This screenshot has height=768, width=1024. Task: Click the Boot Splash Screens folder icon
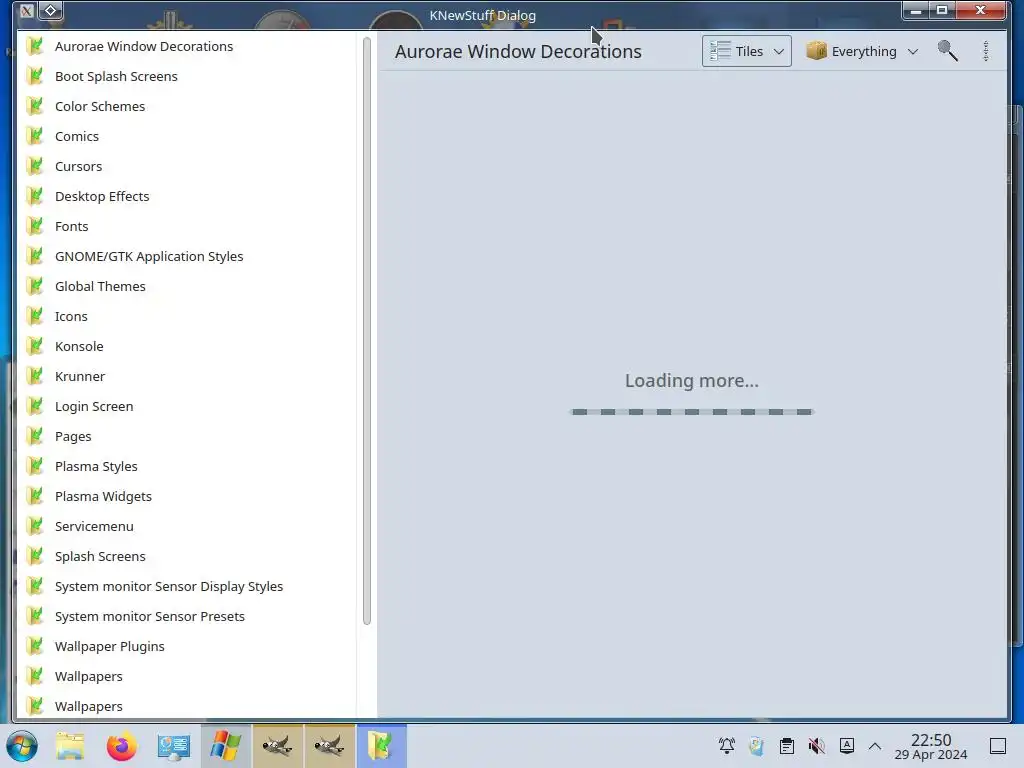click(x=35, y=76)
